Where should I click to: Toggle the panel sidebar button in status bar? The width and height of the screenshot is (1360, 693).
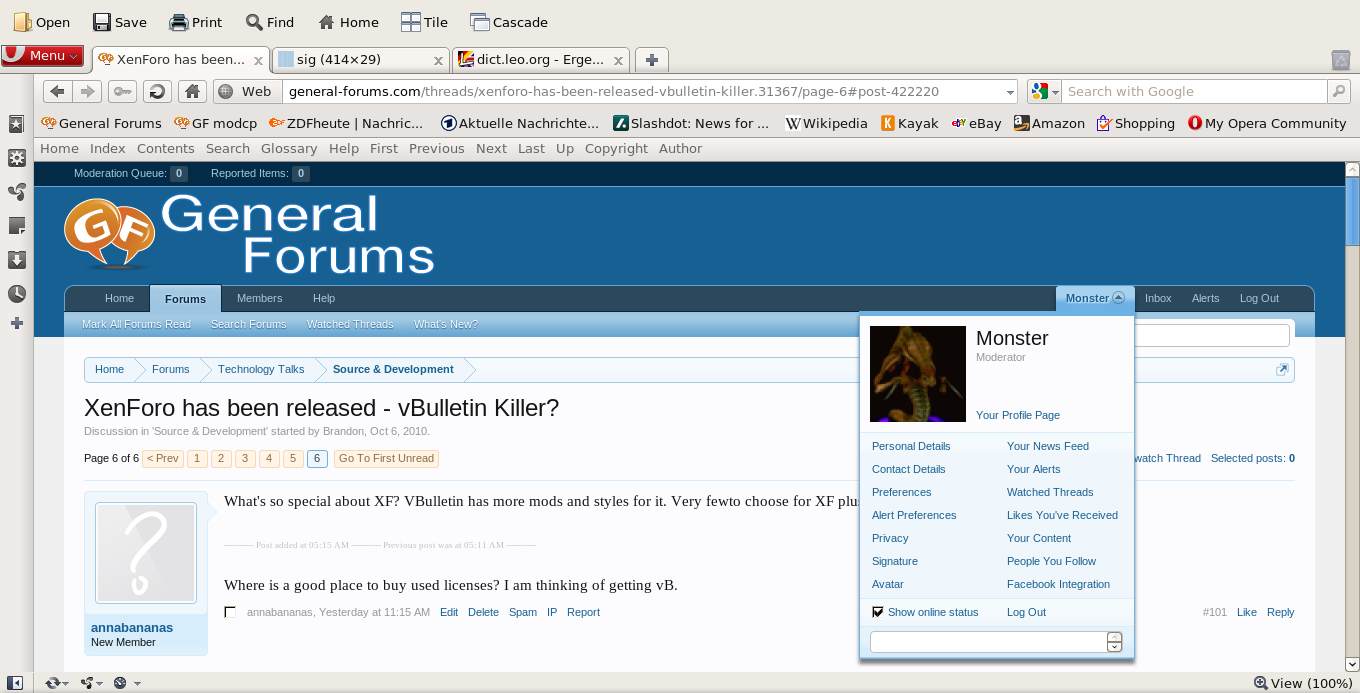(x=16, y=683)
